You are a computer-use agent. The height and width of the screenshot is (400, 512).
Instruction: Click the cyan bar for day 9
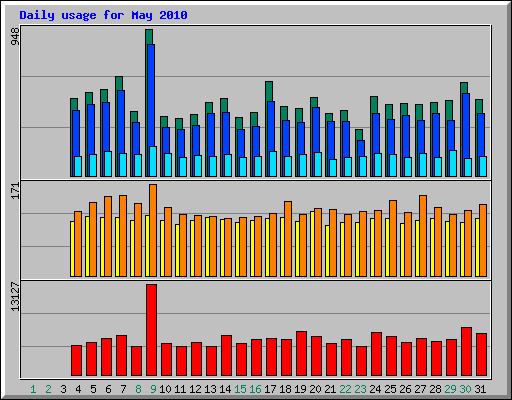(x=153, y=161)
